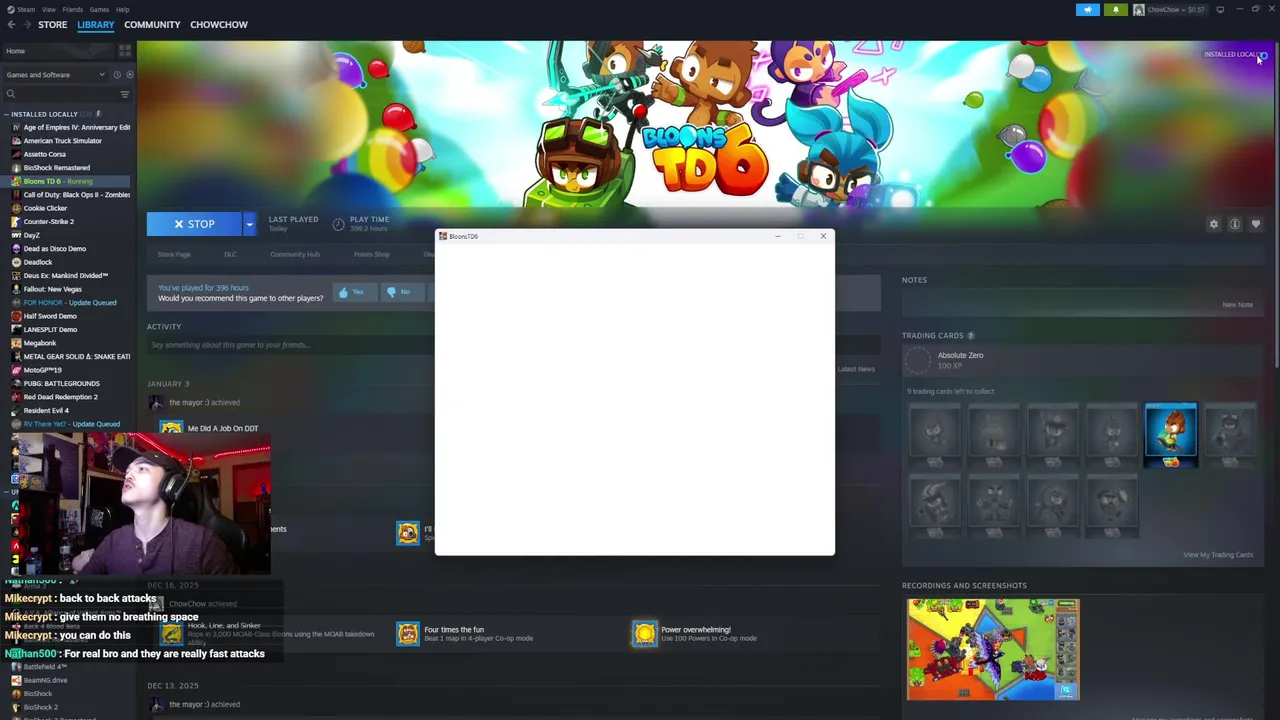This screenshot has width=1280, height=720.
Task: Click the ready-to-play filter icon in sidebar
Action: (x=129, y=75)
